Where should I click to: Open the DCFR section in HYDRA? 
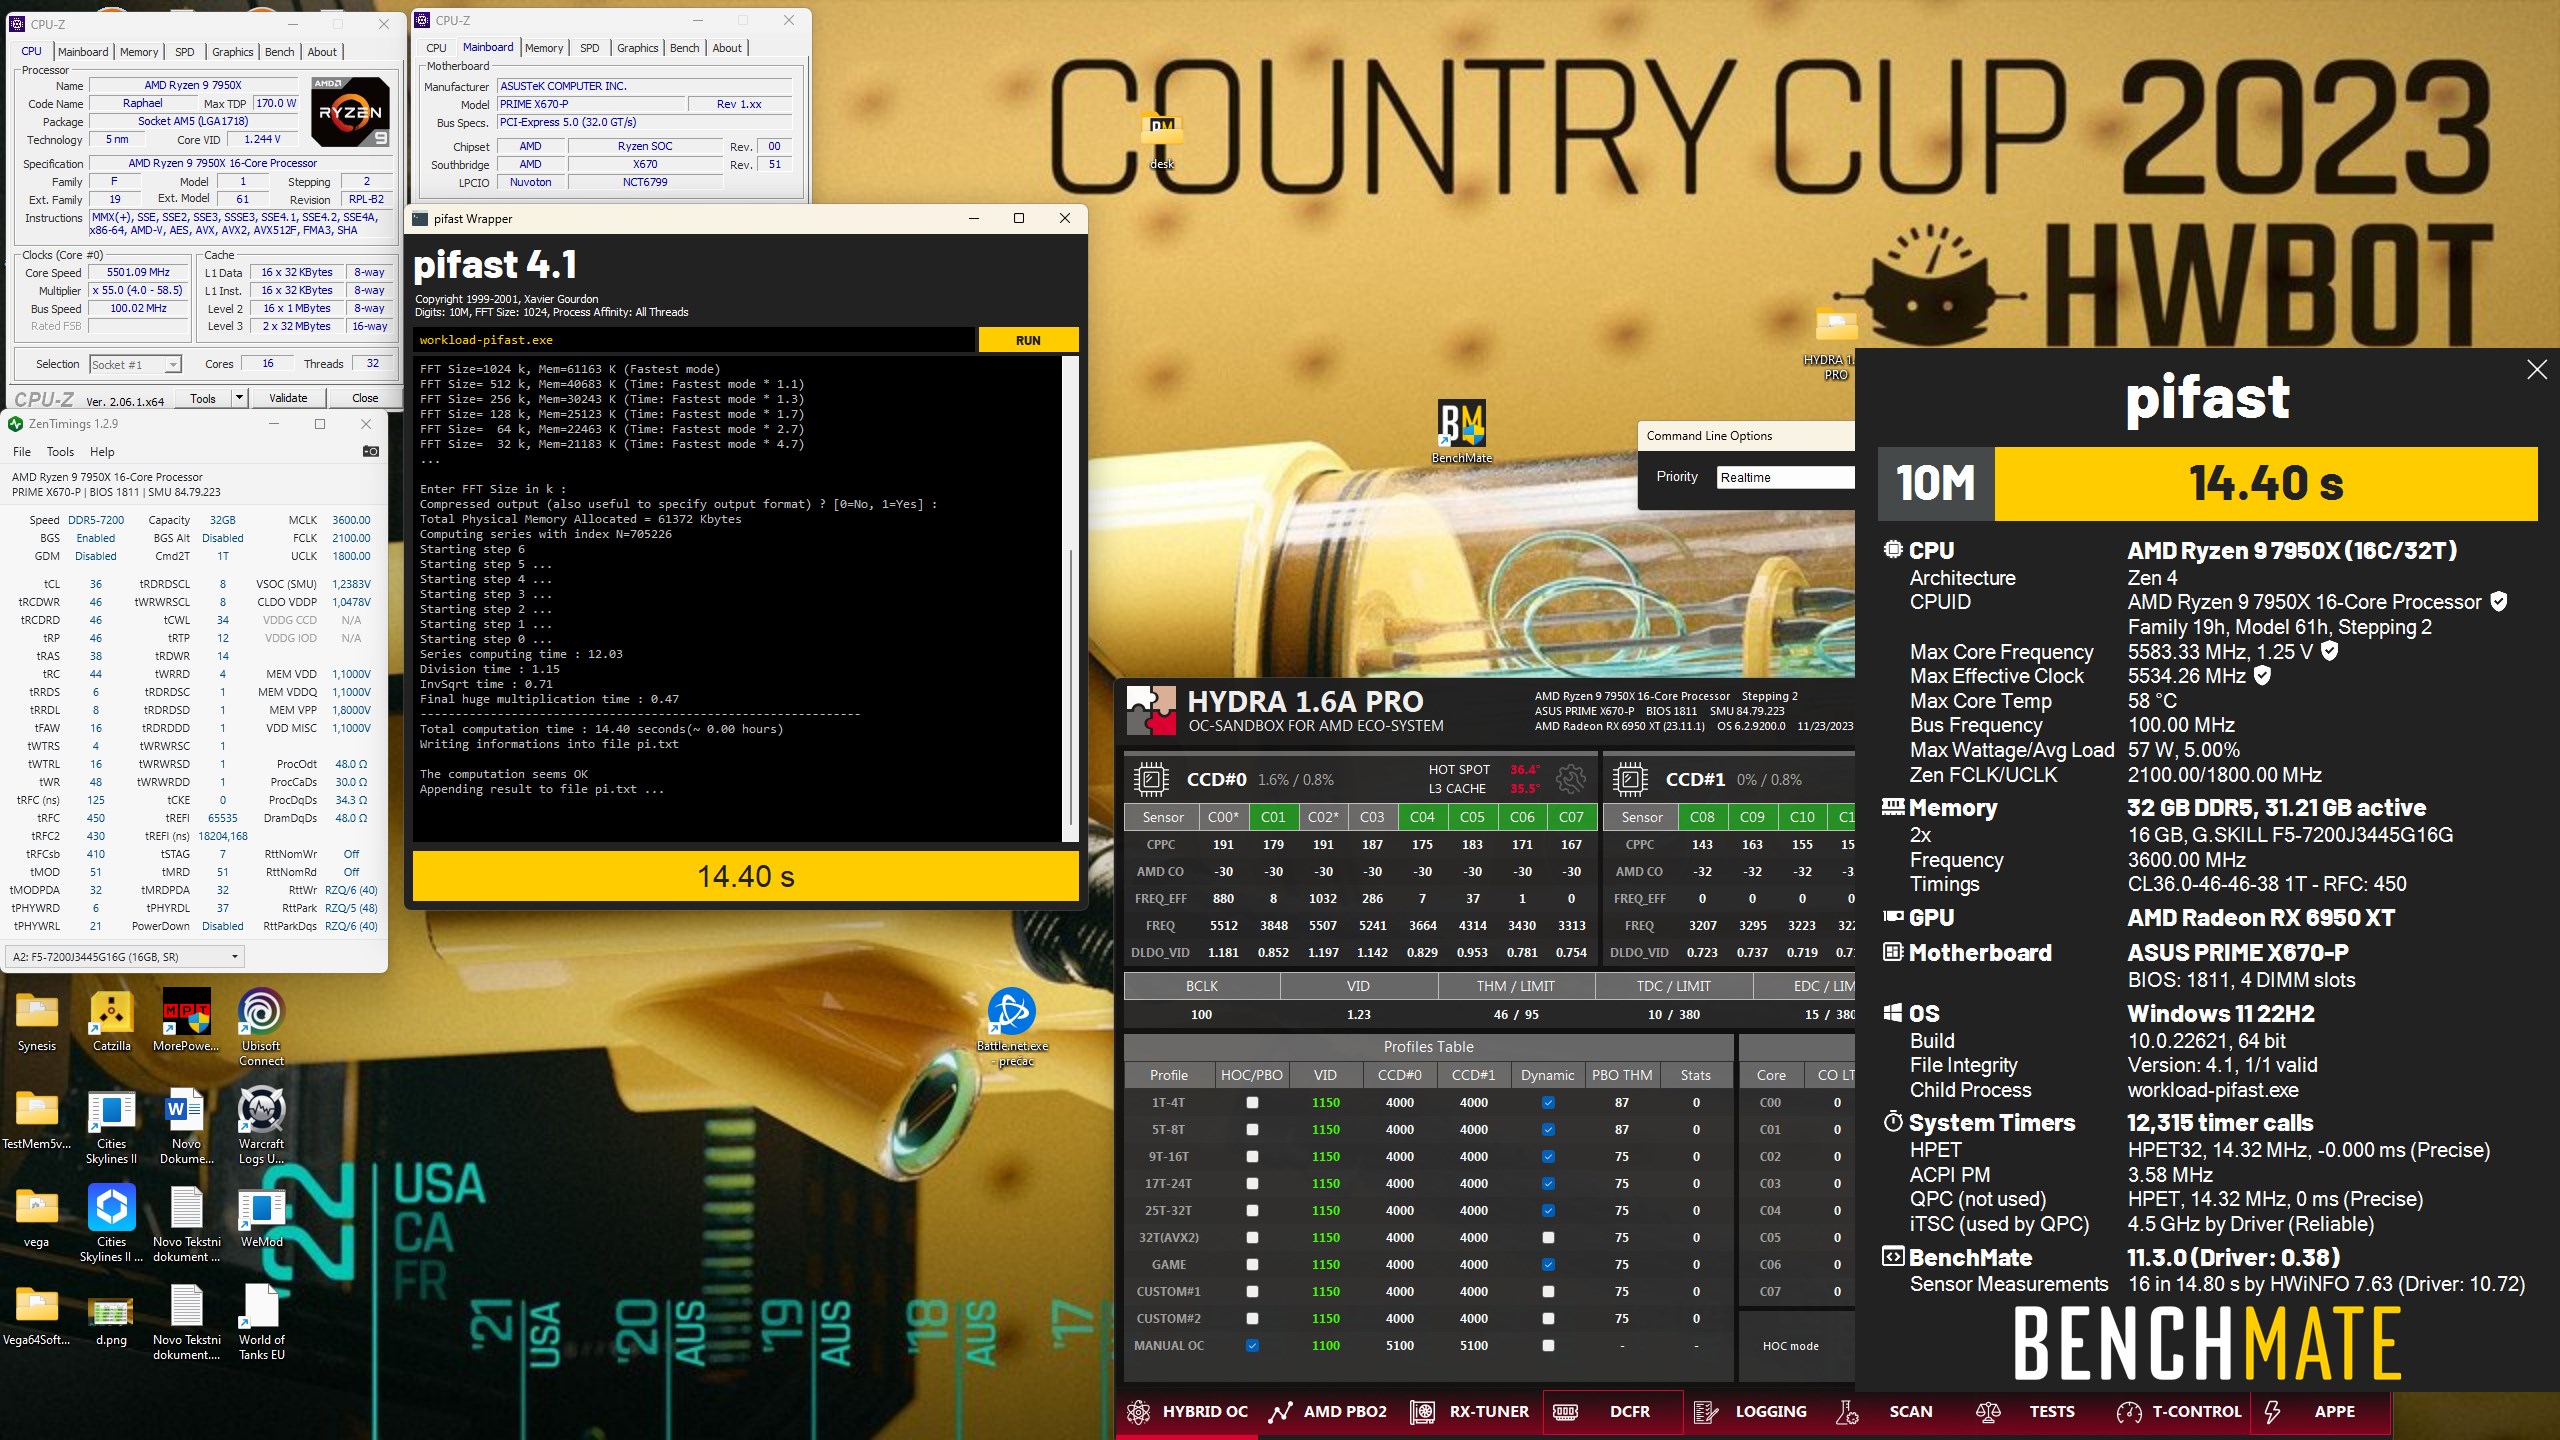click(x=1612, y=1412)
